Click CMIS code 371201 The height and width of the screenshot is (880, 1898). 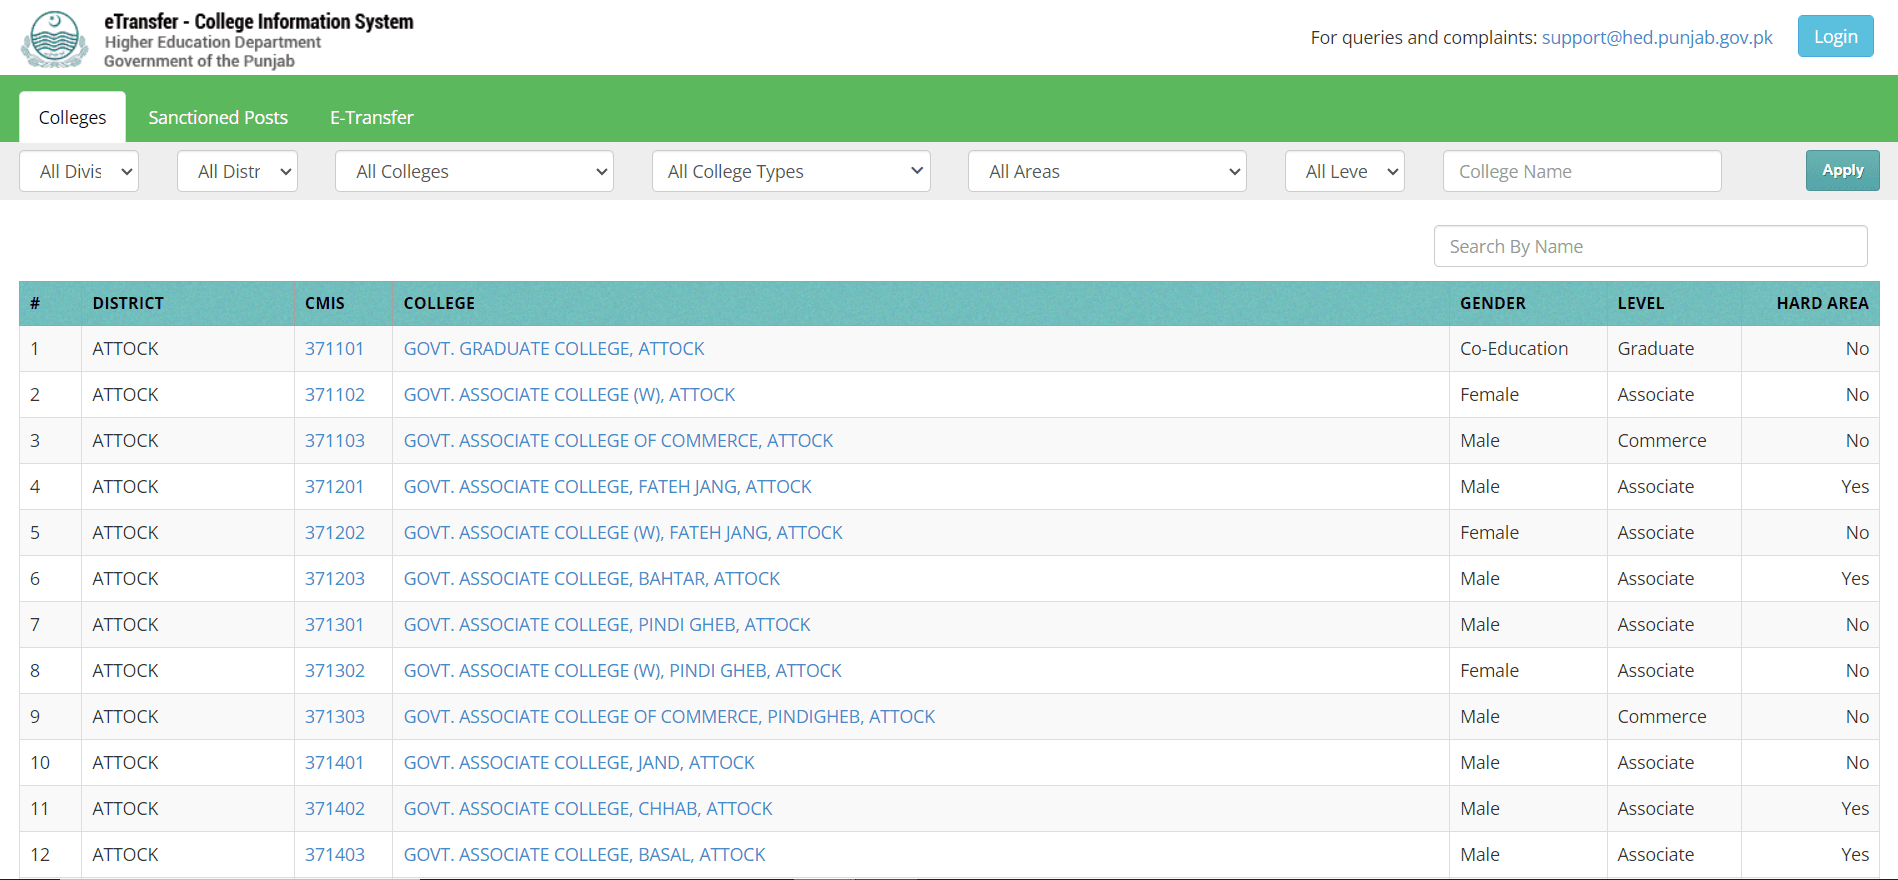point(334,487)
